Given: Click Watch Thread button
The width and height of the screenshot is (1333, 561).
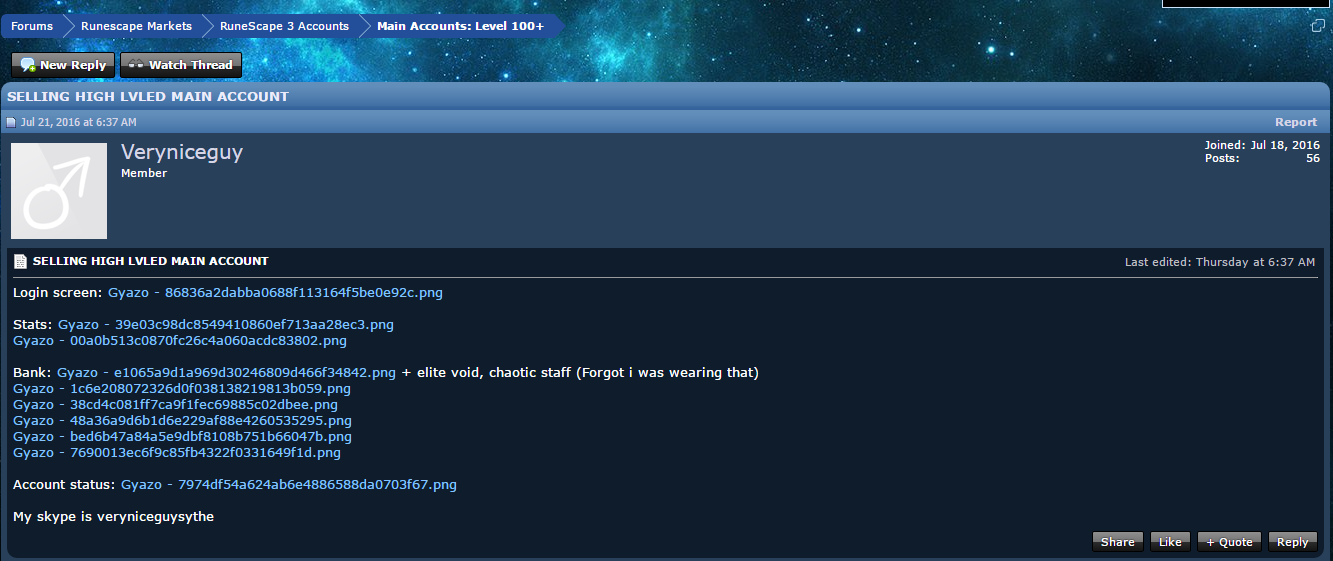Looking at the screenshot, I should point(181,65).
